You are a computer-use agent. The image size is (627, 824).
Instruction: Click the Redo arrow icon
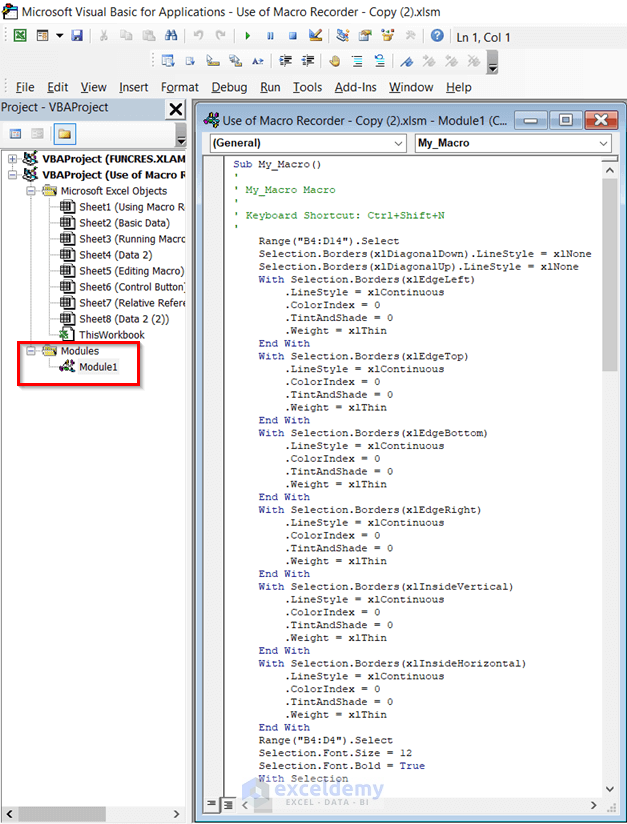coord(221,36)
